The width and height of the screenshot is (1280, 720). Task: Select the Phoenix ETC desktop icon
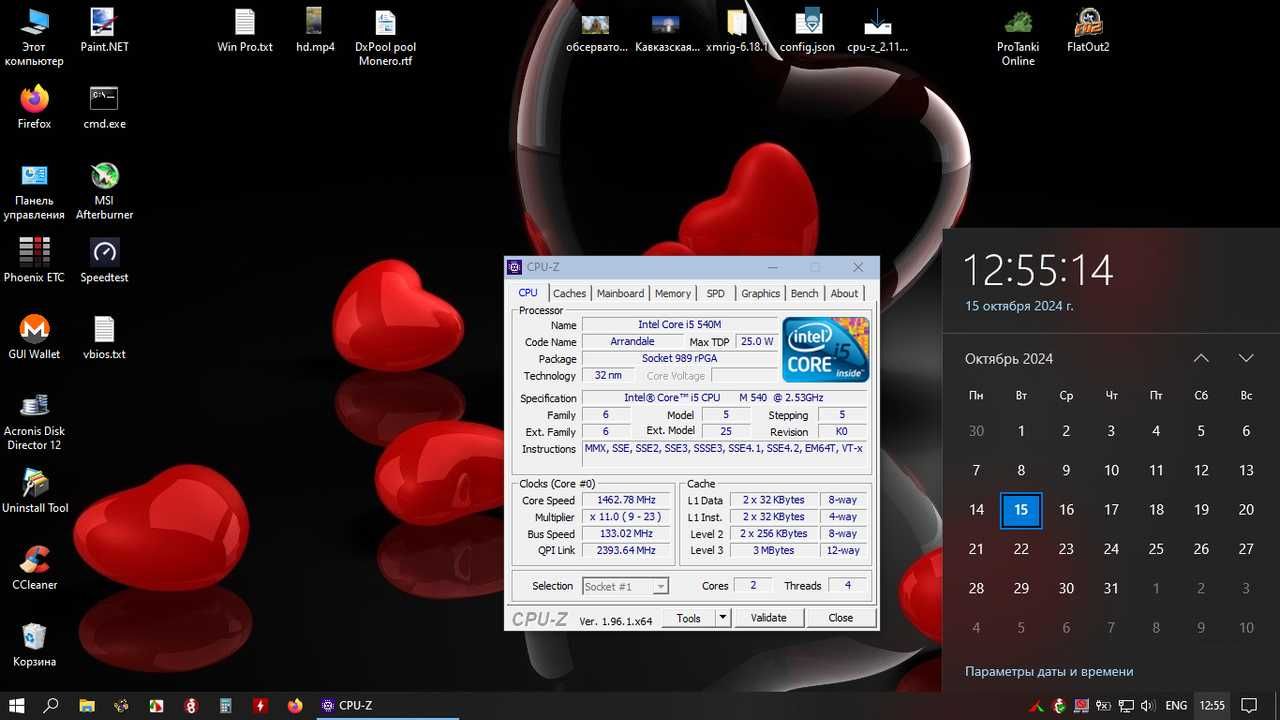[x=34, y=260]
